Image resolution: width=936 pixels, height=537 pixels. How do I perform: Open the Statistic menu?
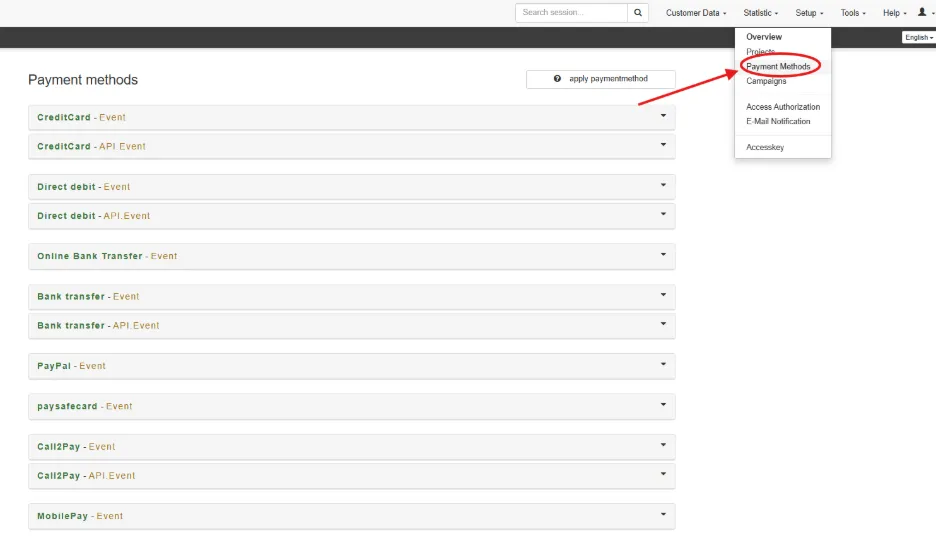[760, 13]
